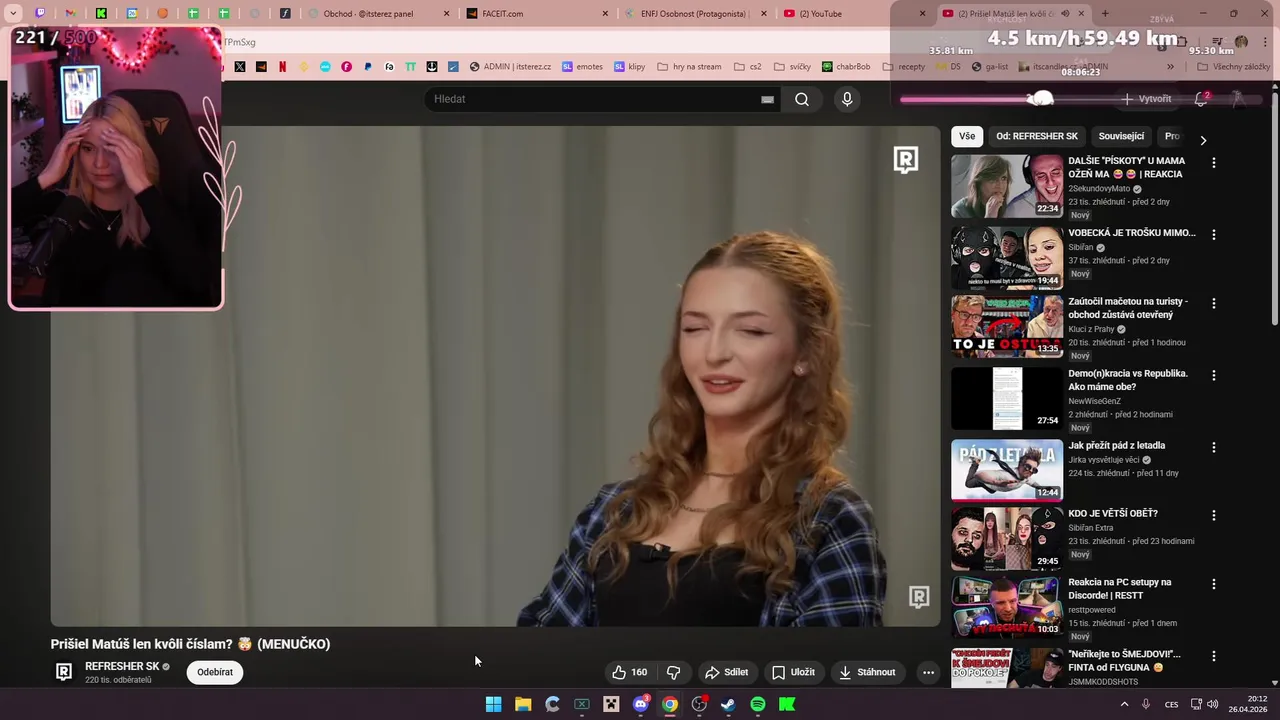Save video using Uložit button

tap(793, 672)
